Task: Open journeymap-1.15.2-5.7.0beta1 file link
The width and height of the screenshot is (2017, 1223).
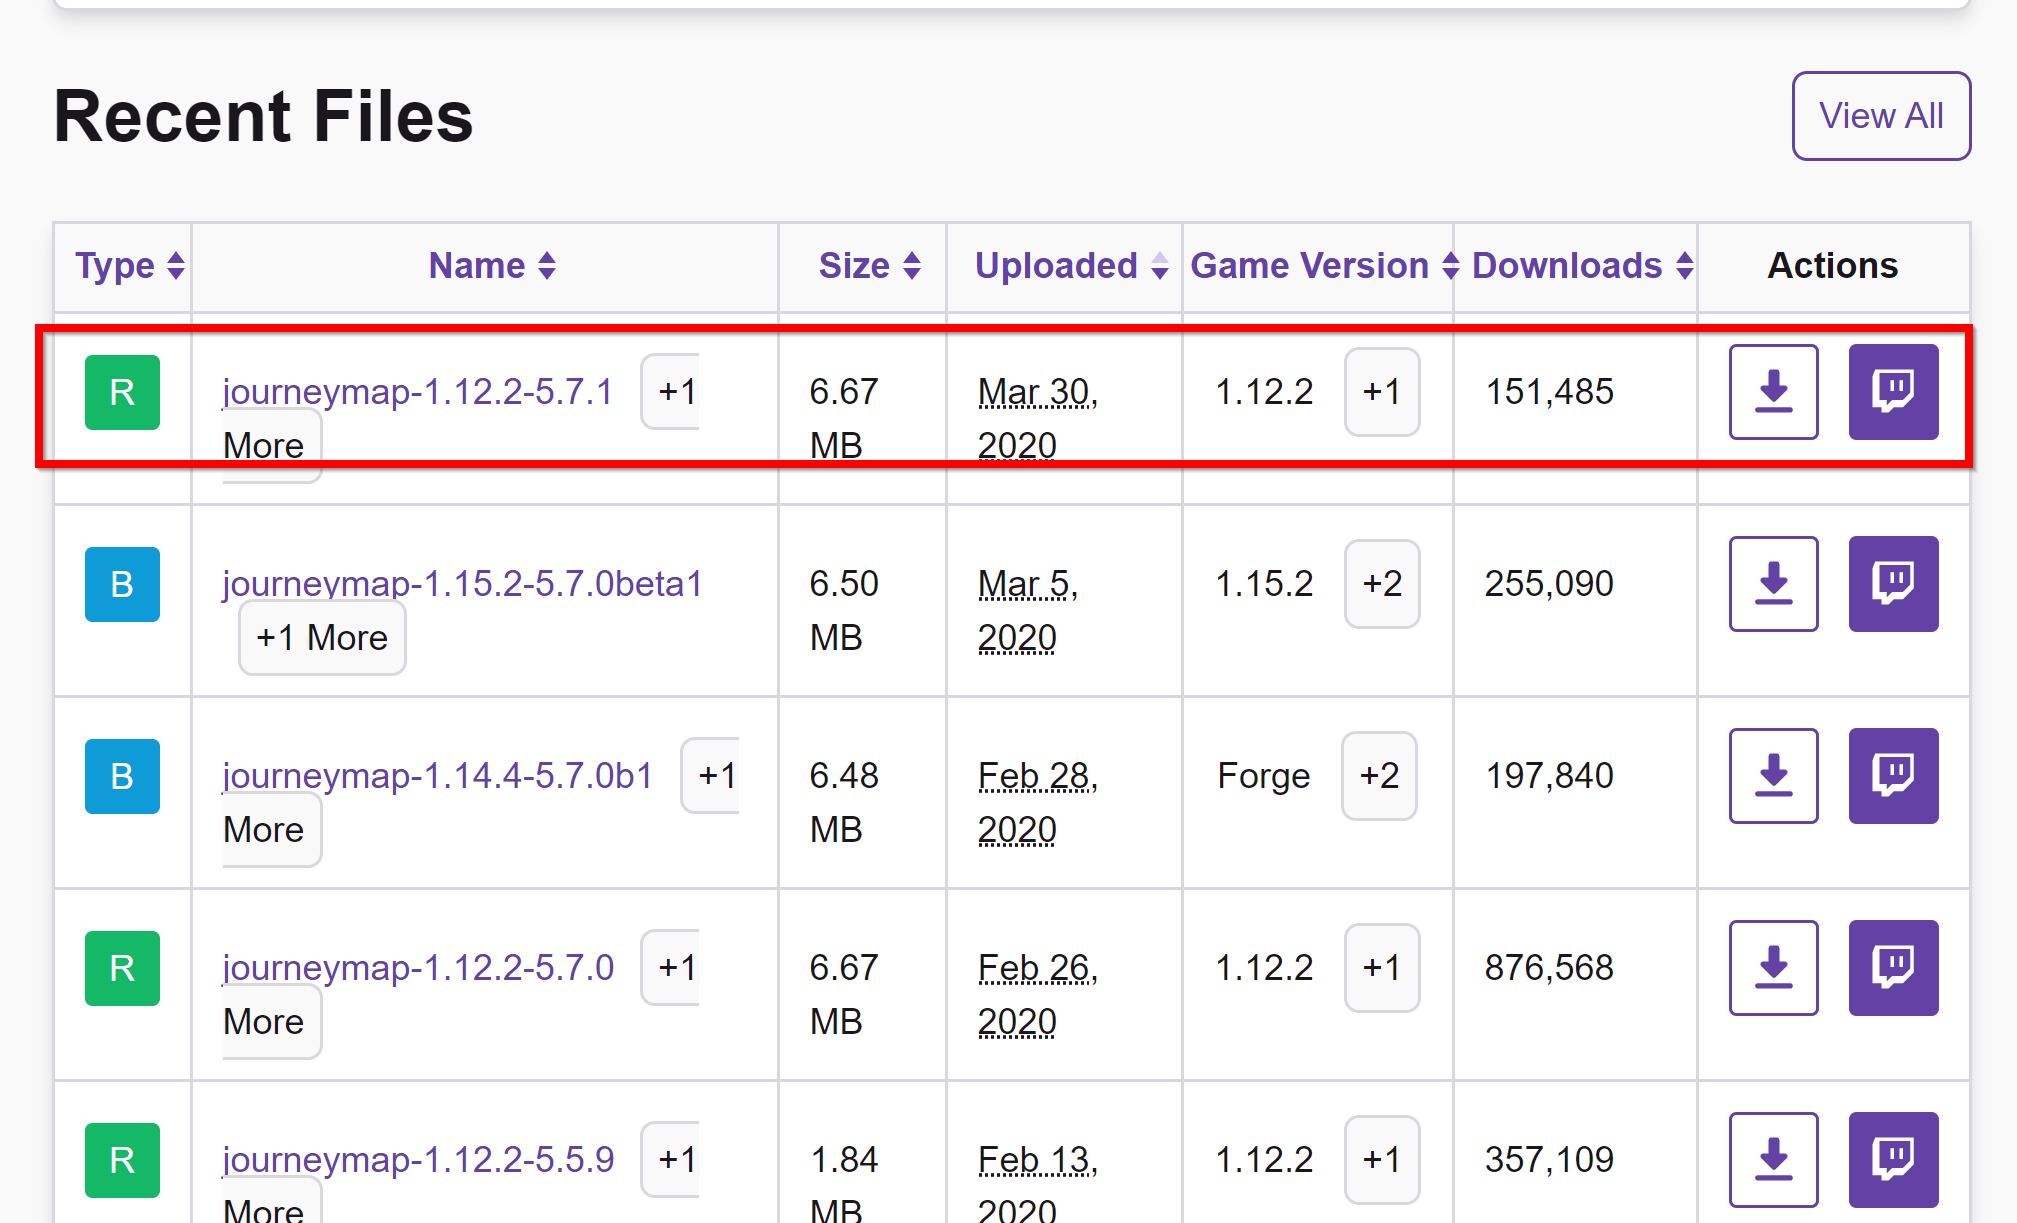Action: (x=462, y=584)
